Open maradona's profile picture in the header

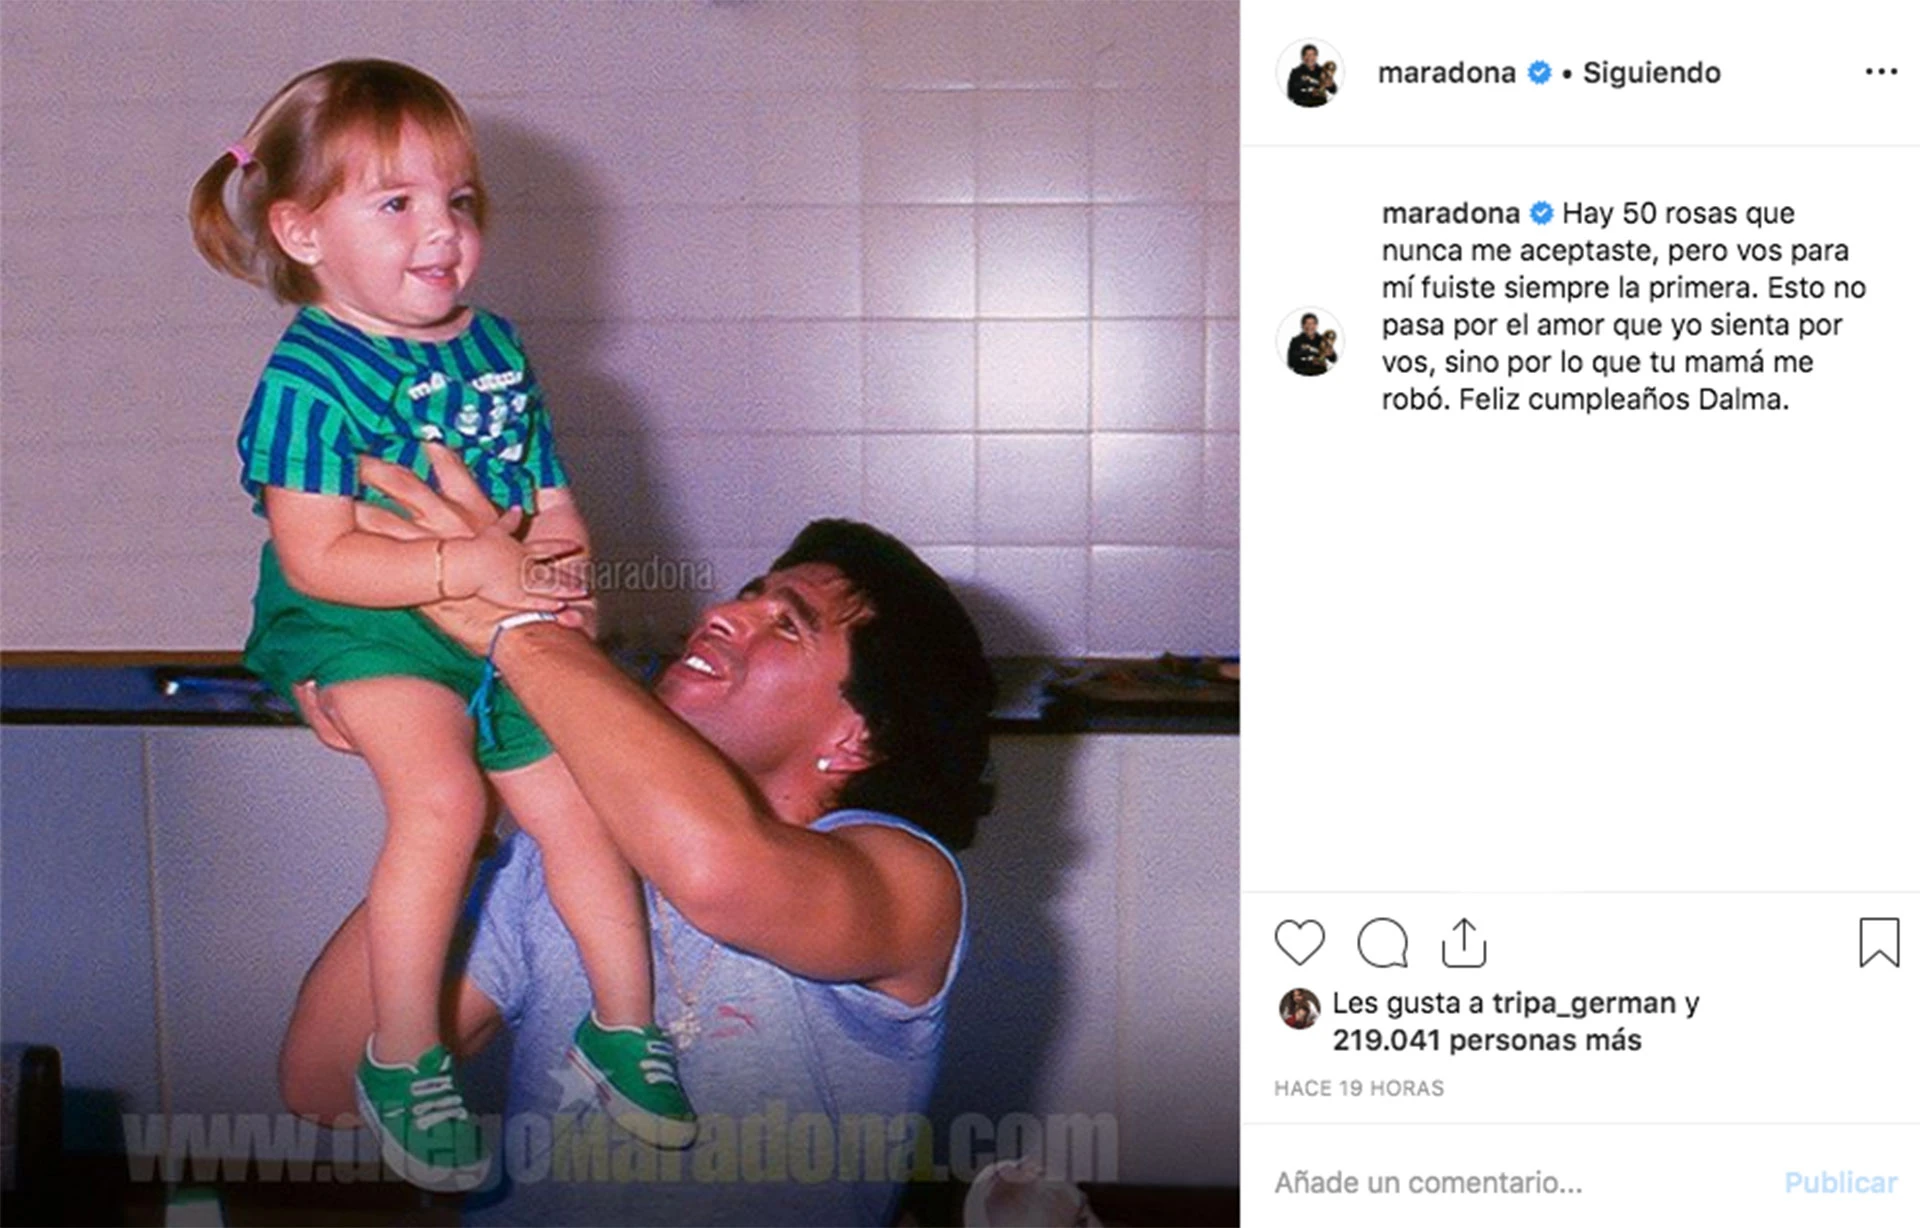(x=1310, y=73)
